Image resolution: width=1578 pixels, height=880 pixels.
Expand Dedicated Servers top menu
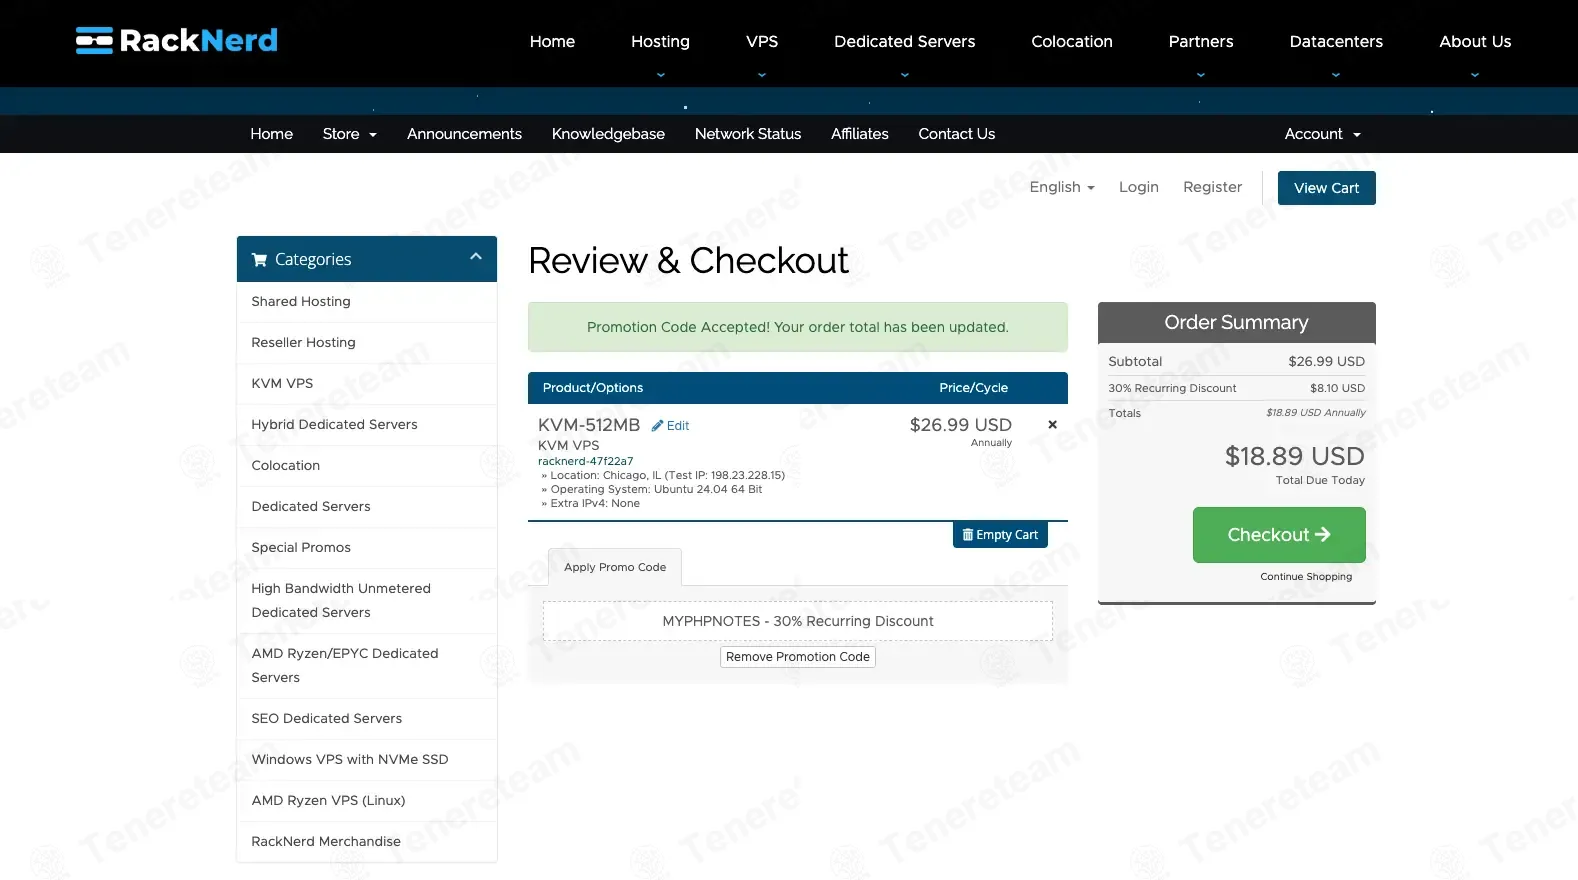point(904,41)
